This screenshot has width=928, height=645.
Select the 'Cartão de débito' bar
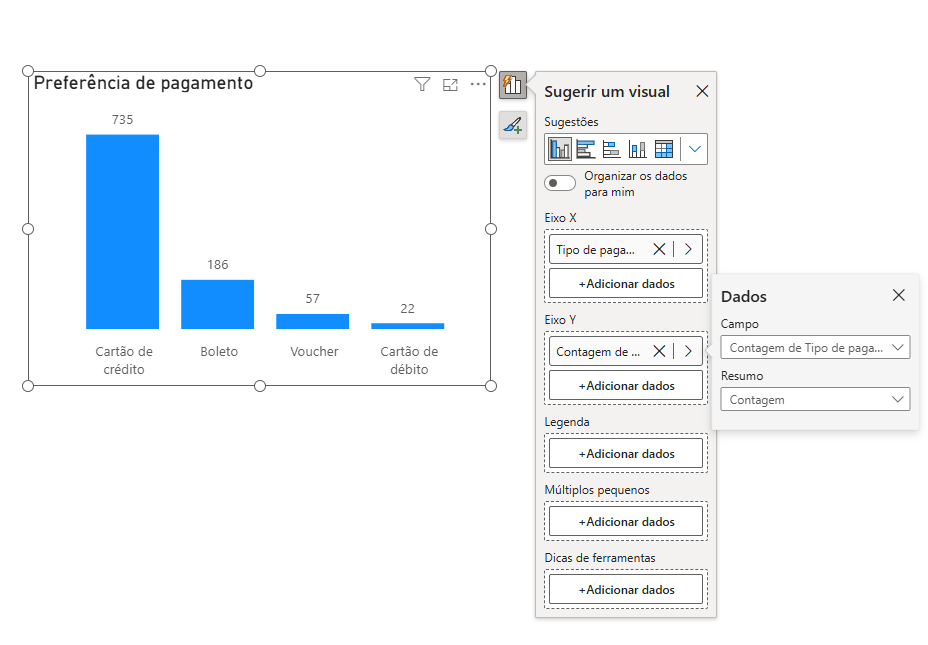408,326
